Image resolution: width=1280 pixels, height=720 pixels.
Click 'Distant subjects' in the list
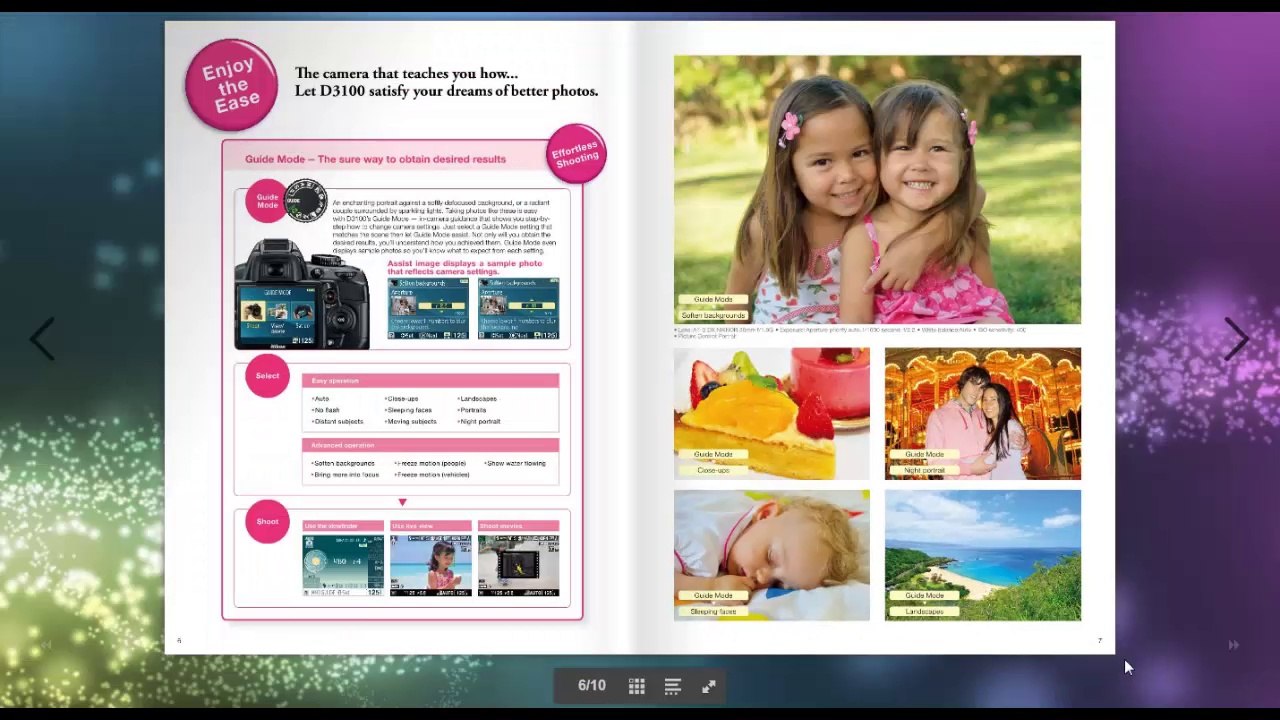tap(338, 421)
